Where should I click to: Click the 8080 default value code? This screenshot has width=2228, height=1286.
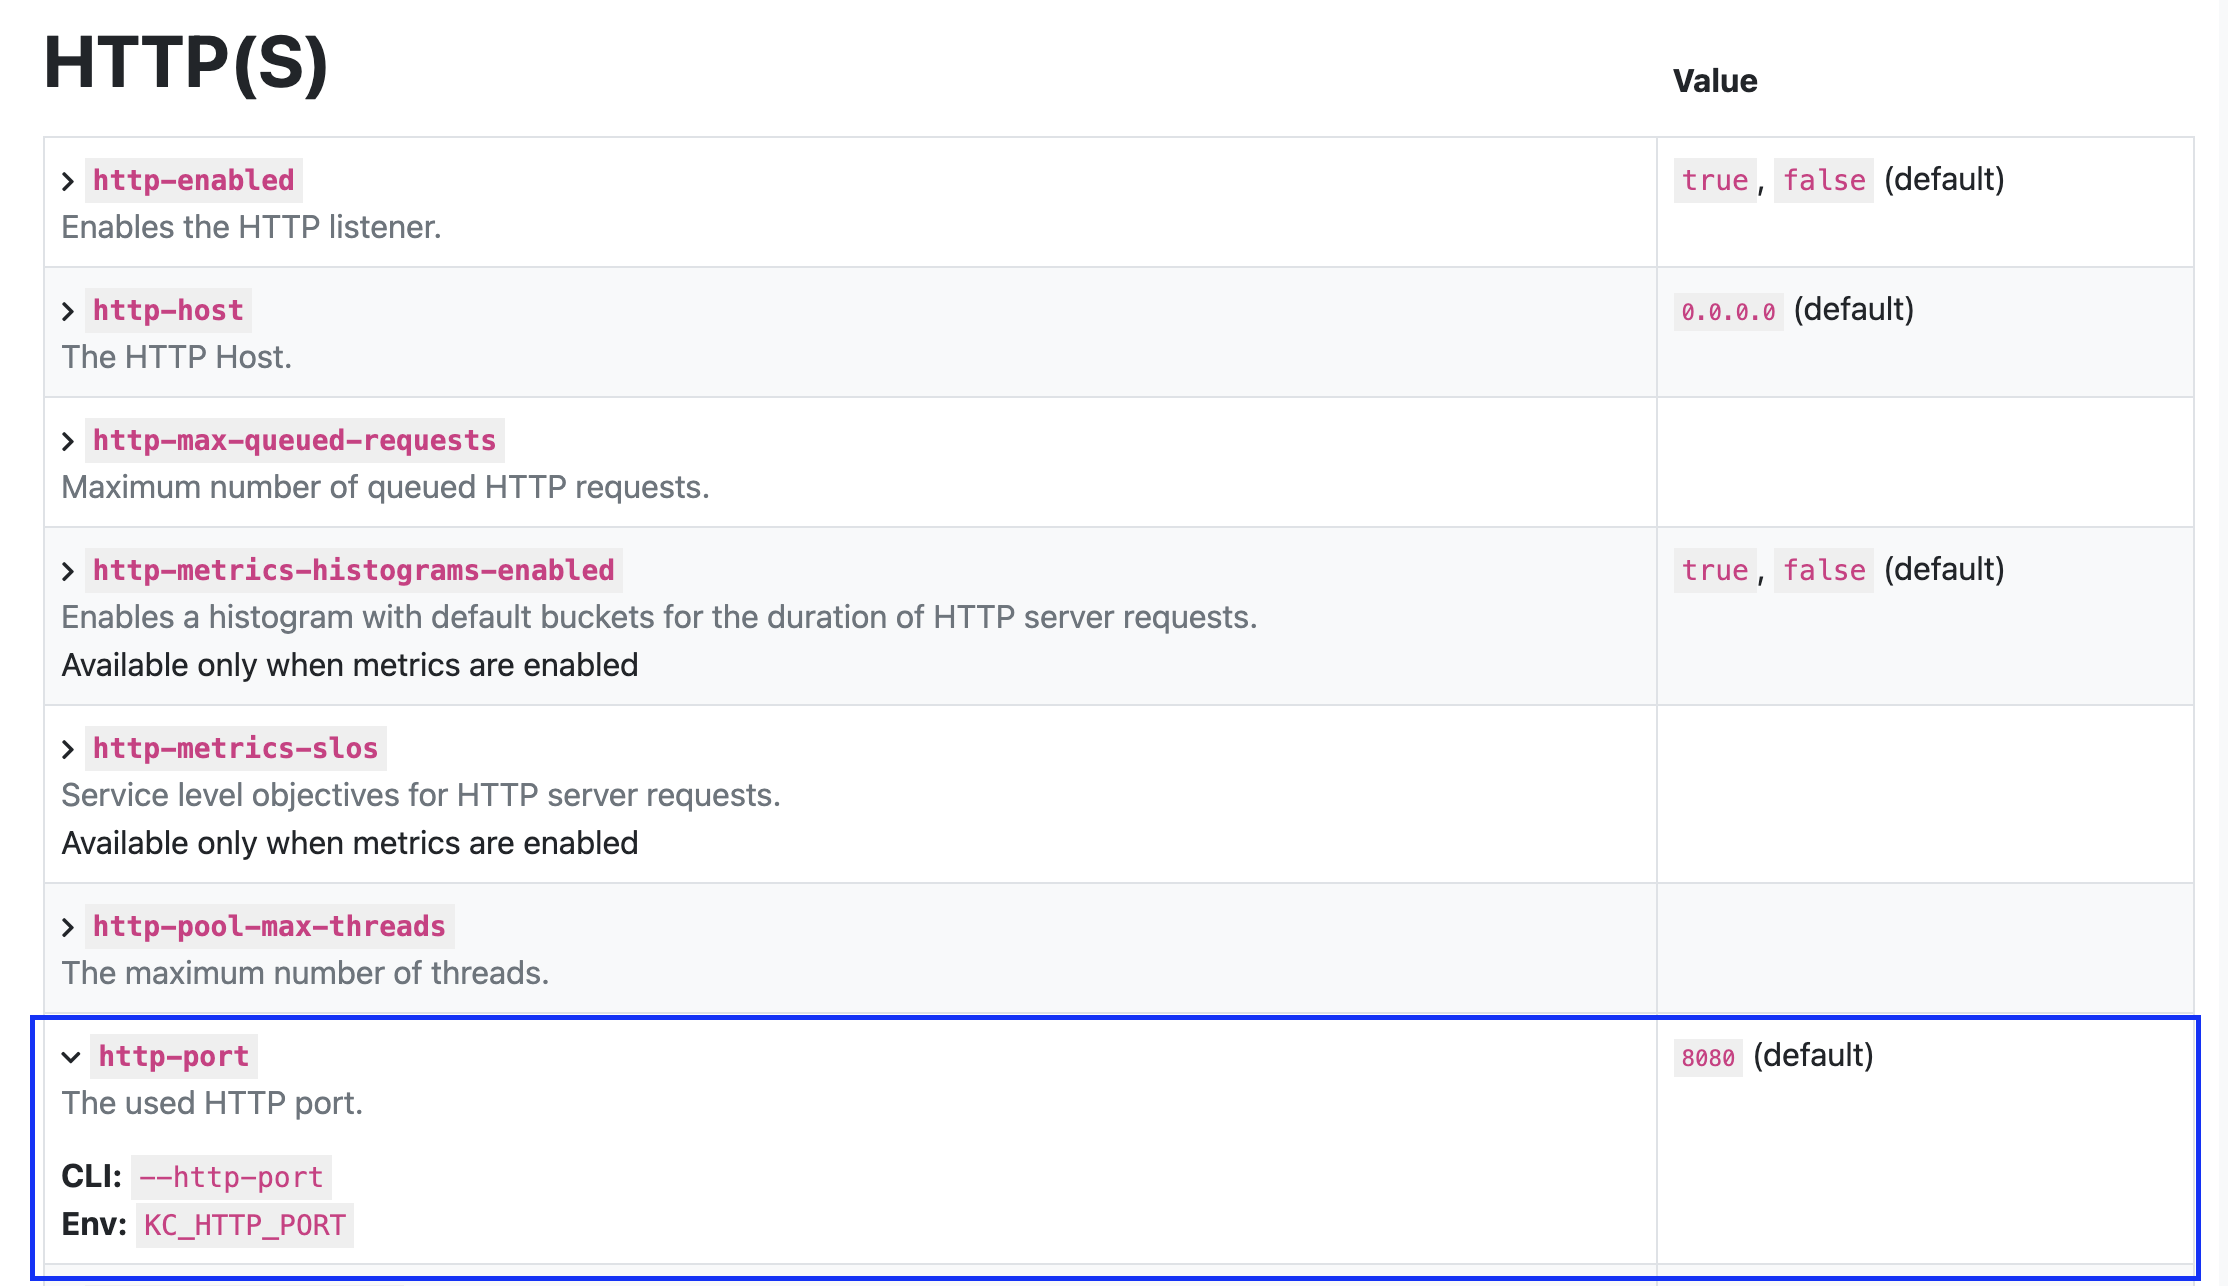[1707, 1057]
